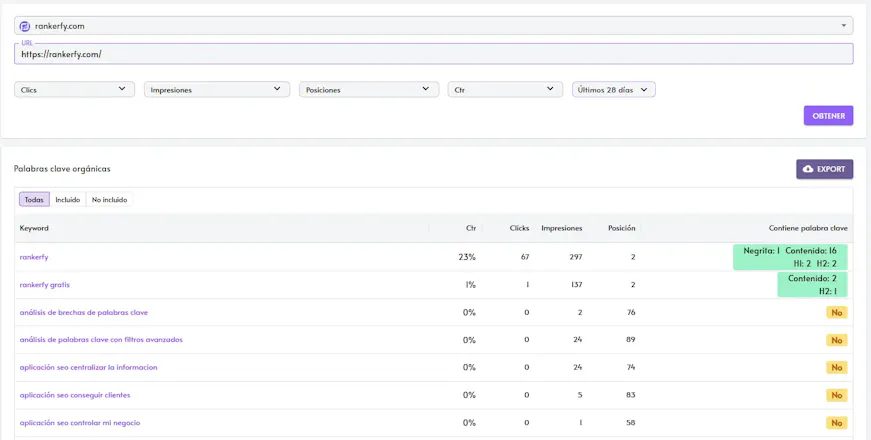Click the No badge in controlar mi negocio row
Image resolution: width=871 pixels, height=440 pixels.
[837, 423]
